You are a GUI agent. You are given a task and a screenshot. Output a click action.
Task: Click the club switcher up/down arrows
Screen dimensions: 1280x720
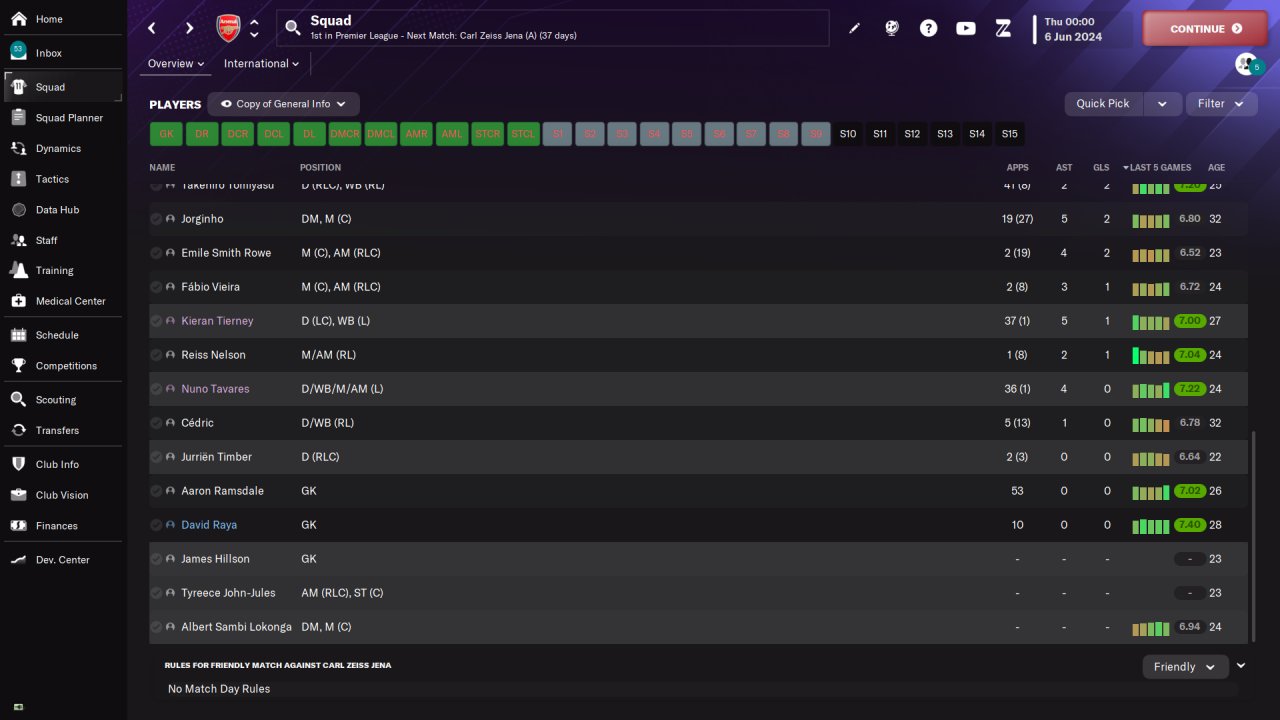click(254, 28)
